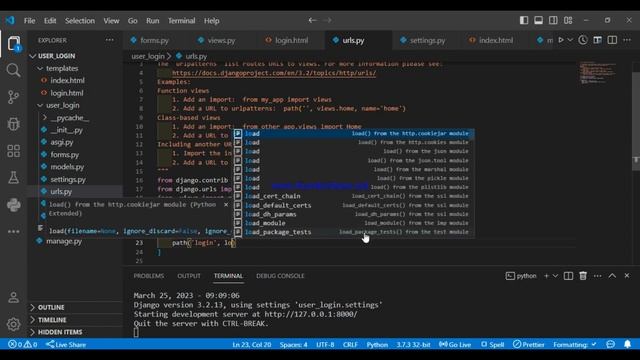Open run options dropdown arrow
The height and width of the screenshot is (360, 640).
570,40
